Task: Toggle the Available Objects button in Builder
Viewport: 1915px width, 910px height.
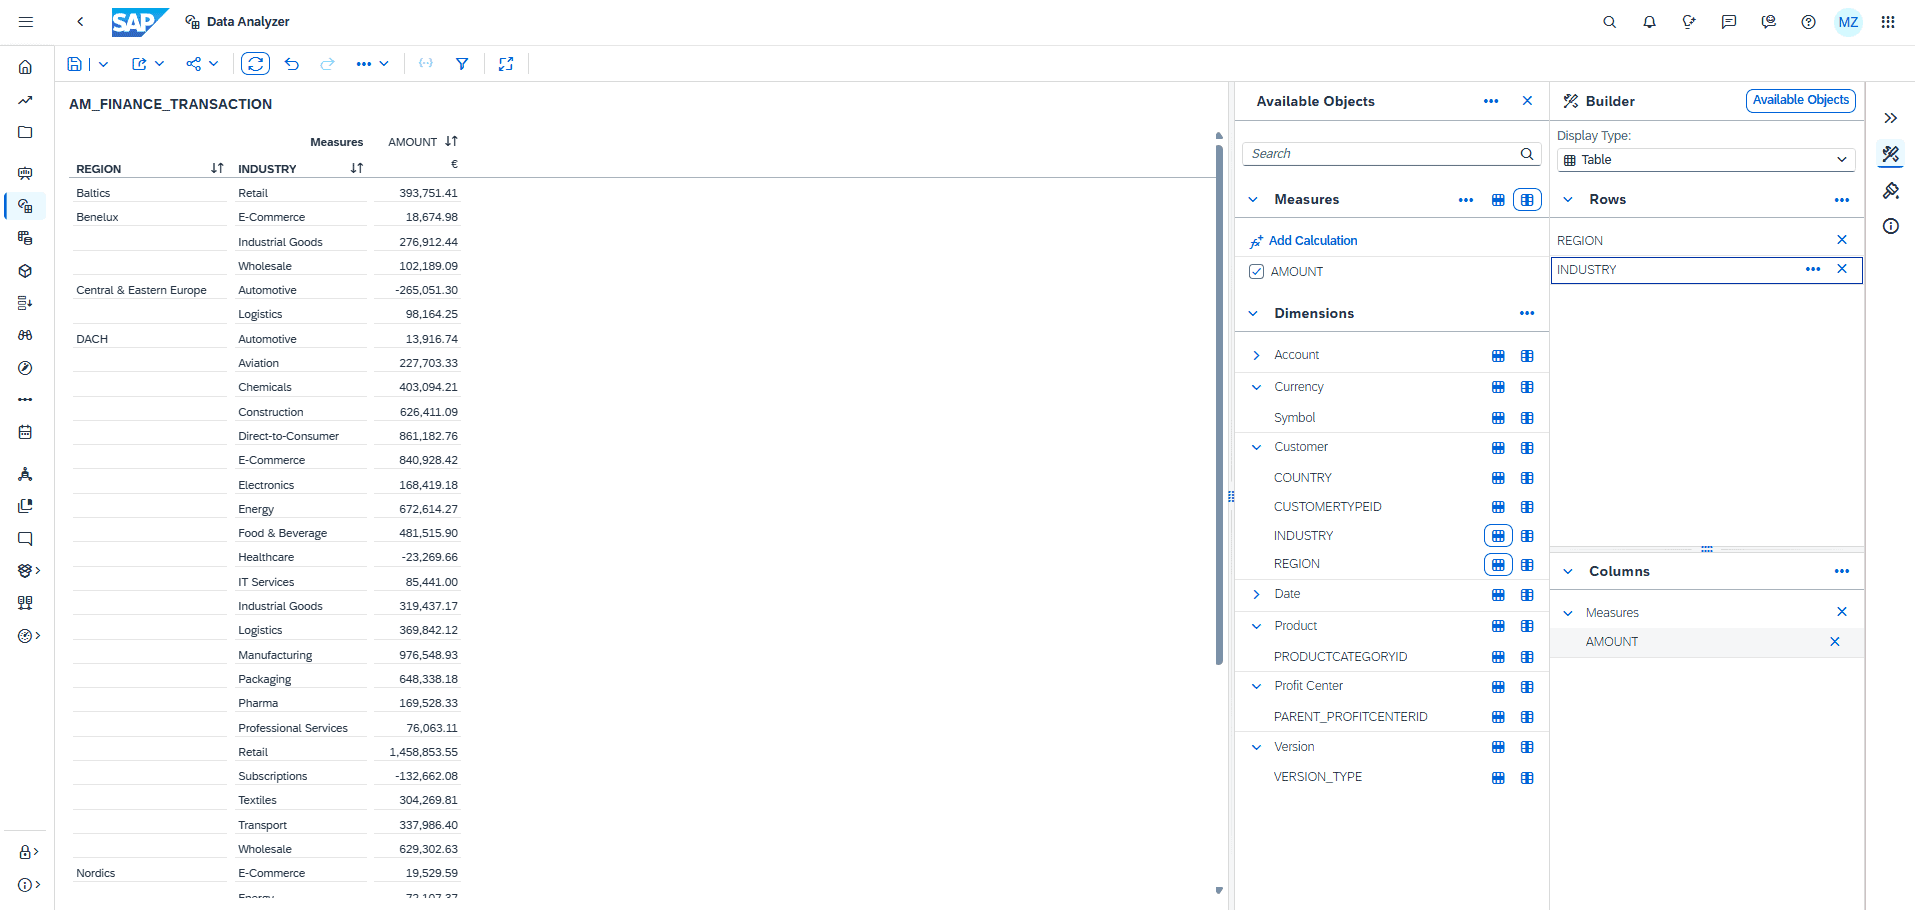Action: click(1801, 100)
